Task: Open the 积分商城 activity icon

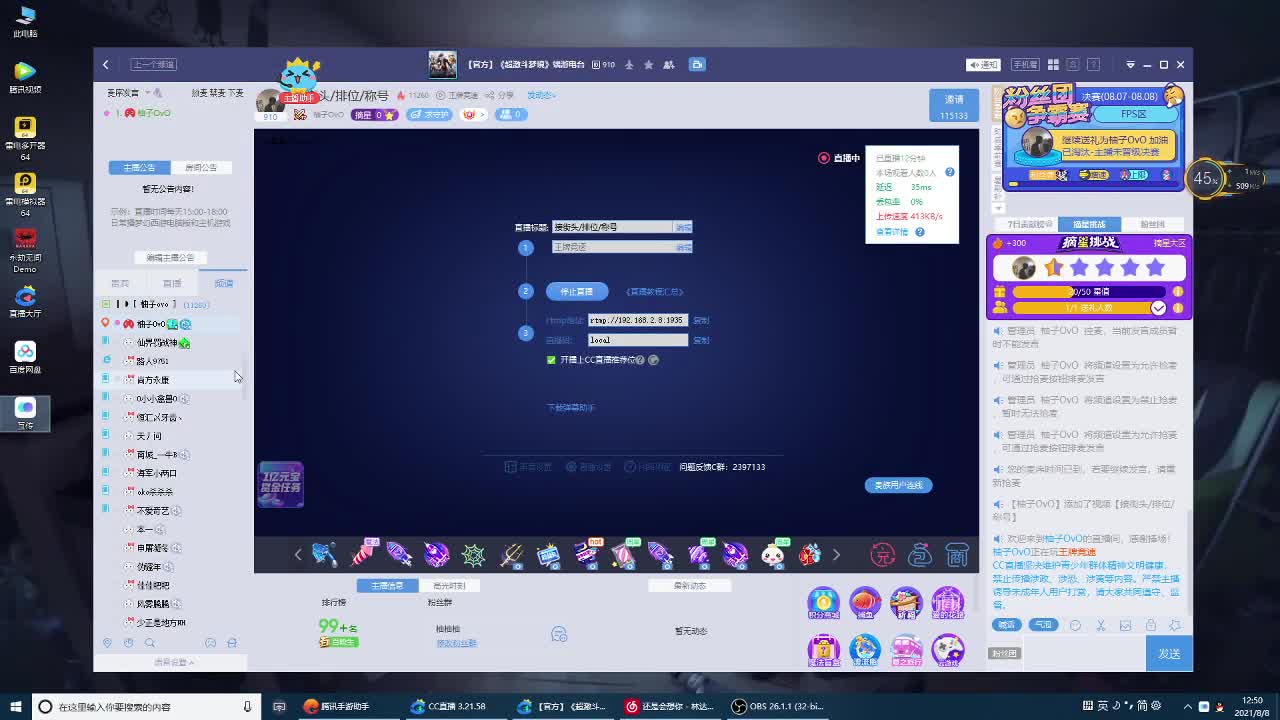Action: coord(824,602)
